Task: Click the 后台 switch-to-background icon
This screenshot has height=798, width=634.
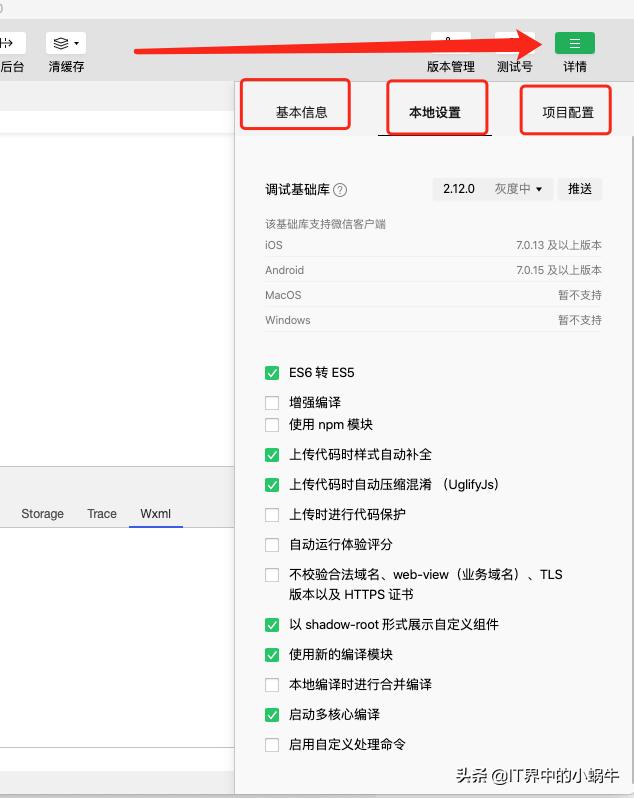Action: (x=10, y=43)
